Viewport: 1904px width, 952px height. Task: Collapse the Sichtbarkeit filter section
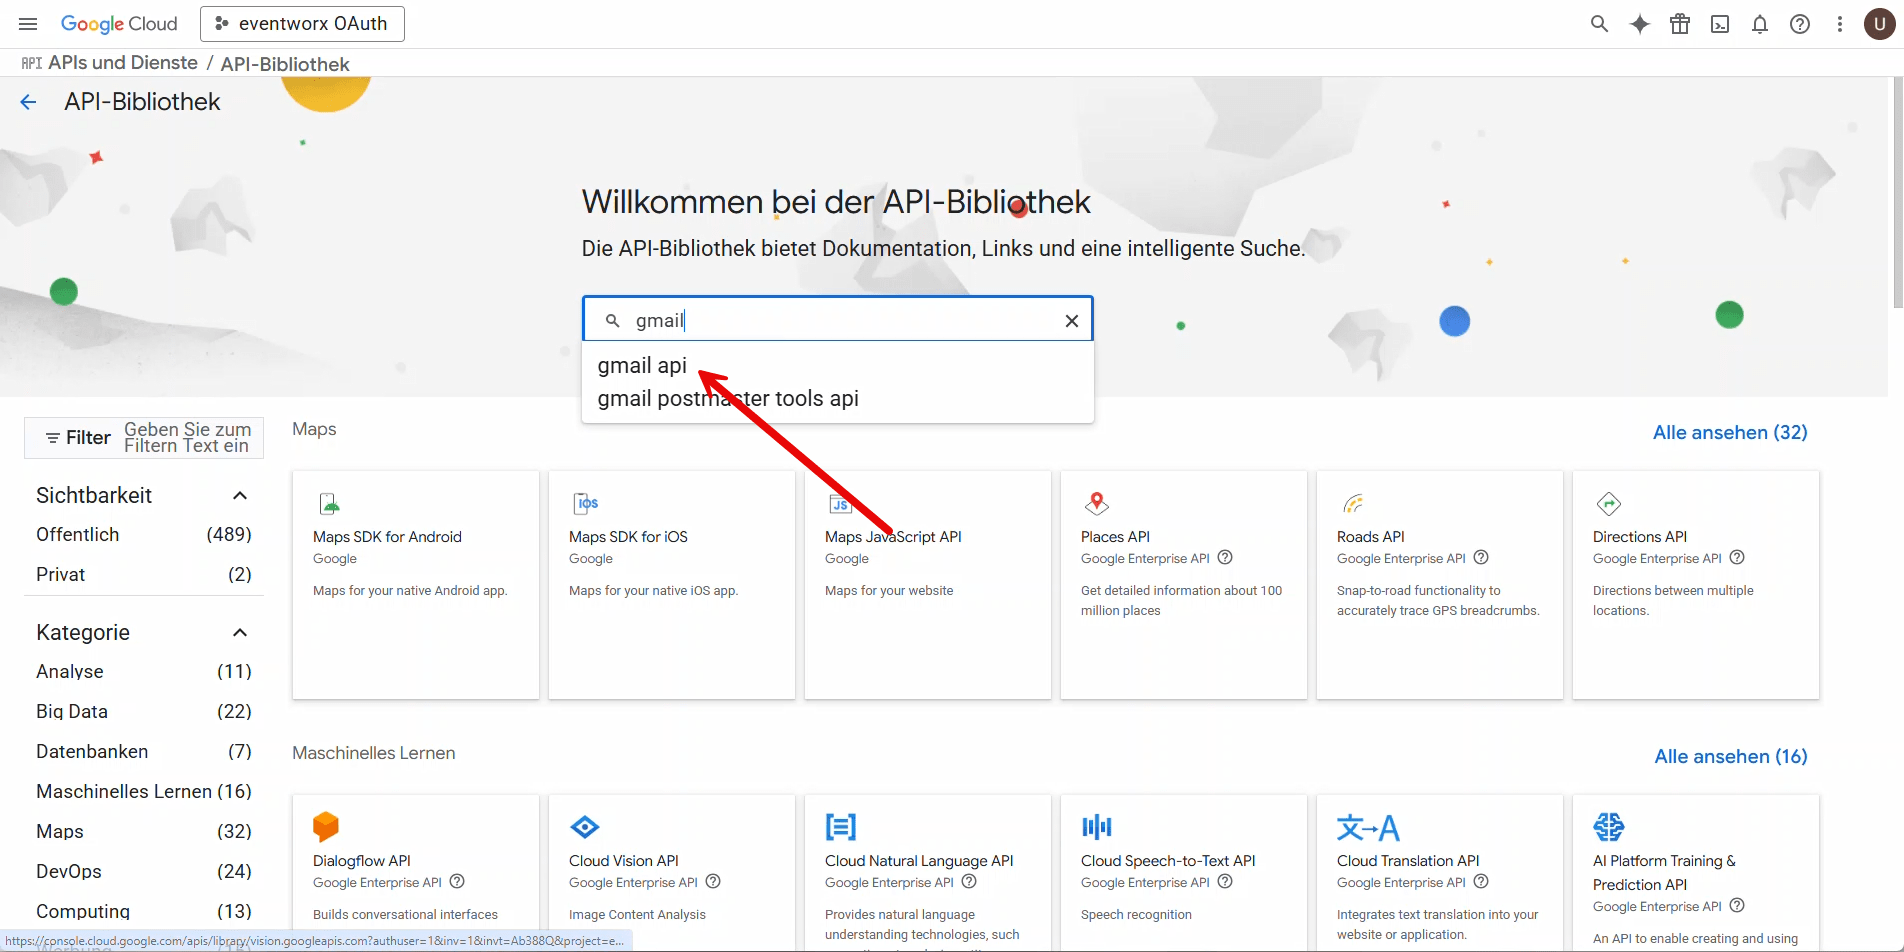point(240,496)
